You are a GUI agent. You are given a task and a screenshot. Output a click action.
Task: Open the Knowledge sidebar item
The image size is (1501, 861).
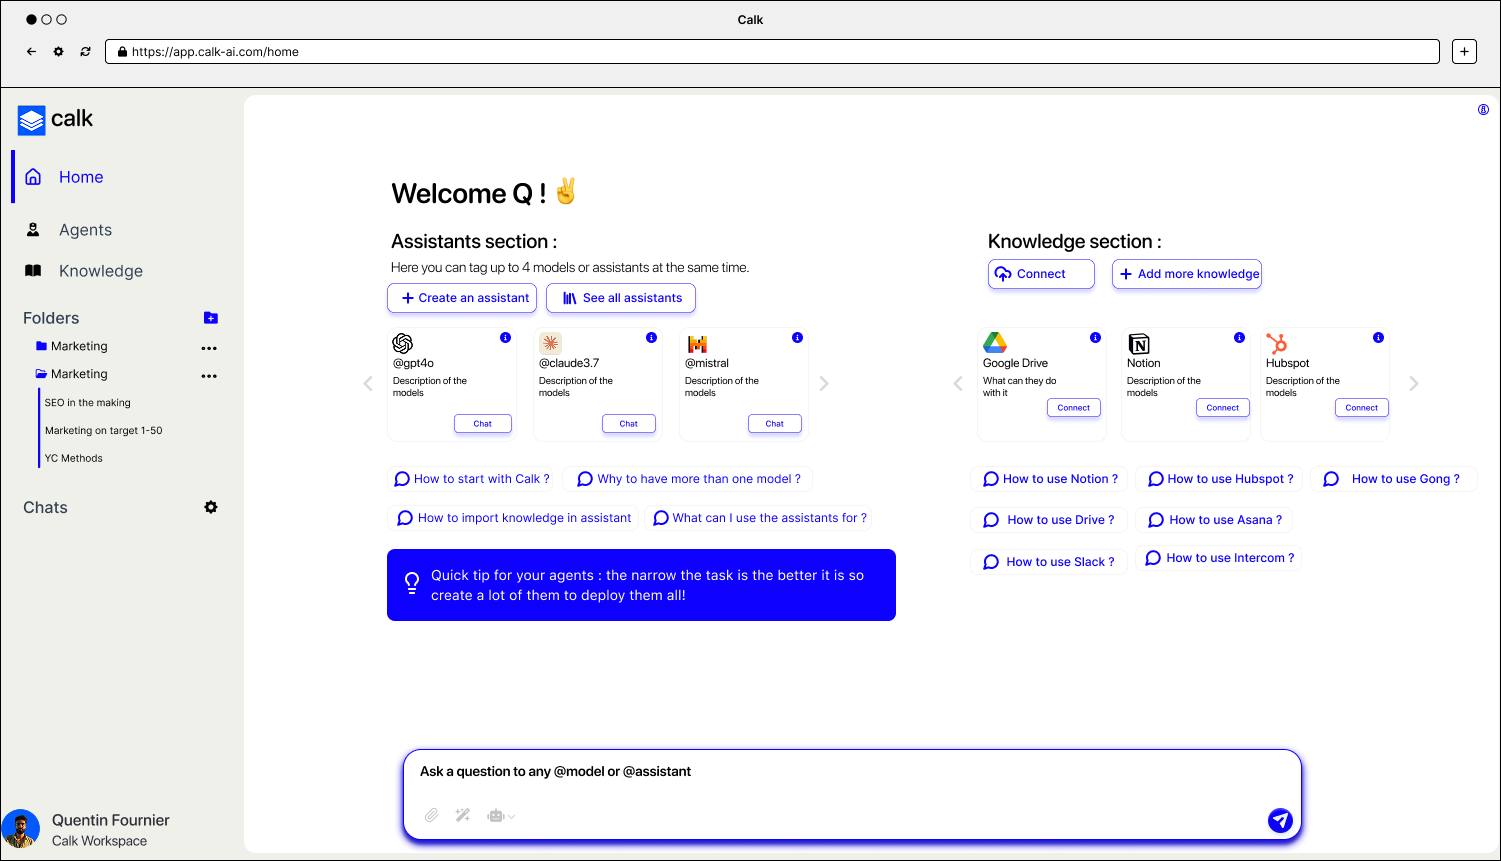(x=83, y=271)
